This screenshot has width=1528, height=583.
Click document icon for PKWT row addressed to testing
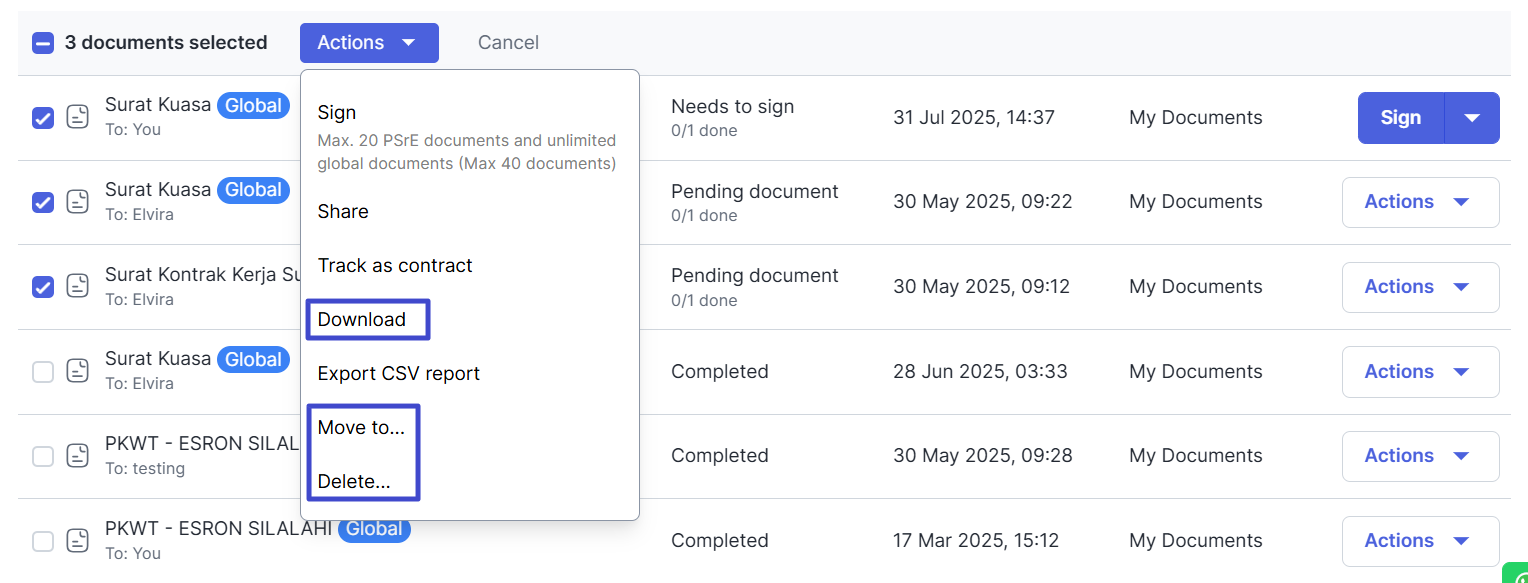tap(78, 456)
